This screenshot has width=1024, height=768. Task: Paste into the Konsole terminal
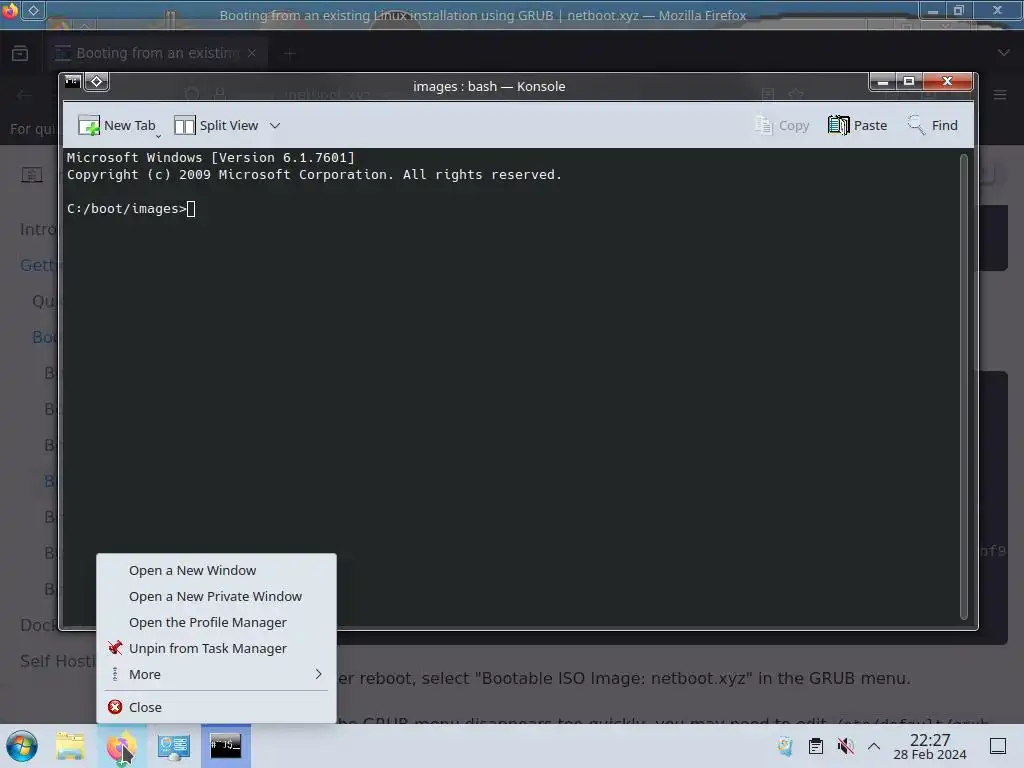tap(857, 125)
